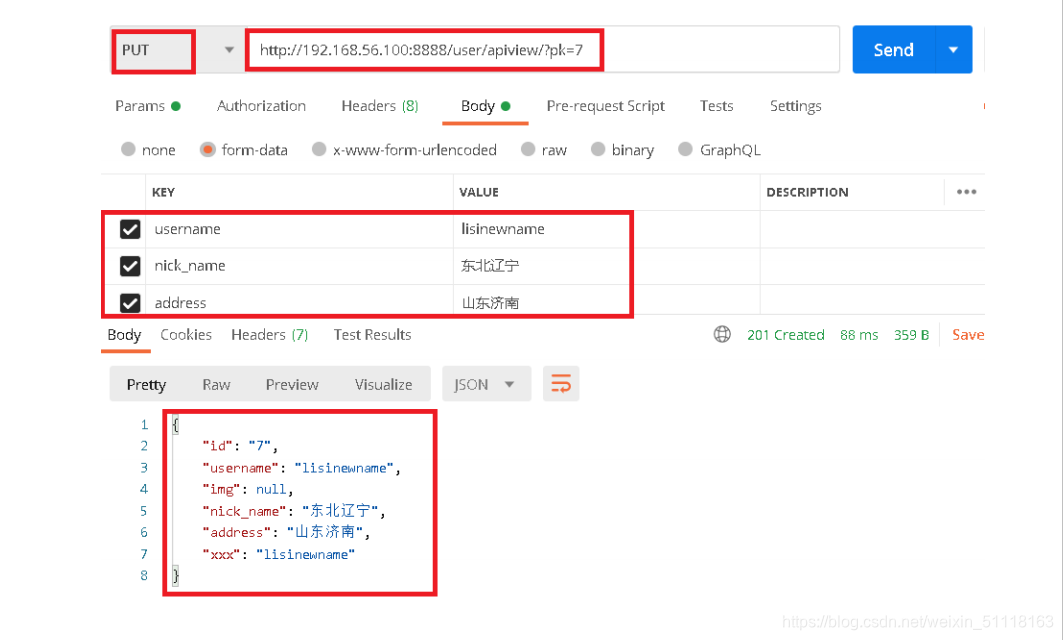
Task: Select the GraphQL radio button
Action: (x=685, y=149)
